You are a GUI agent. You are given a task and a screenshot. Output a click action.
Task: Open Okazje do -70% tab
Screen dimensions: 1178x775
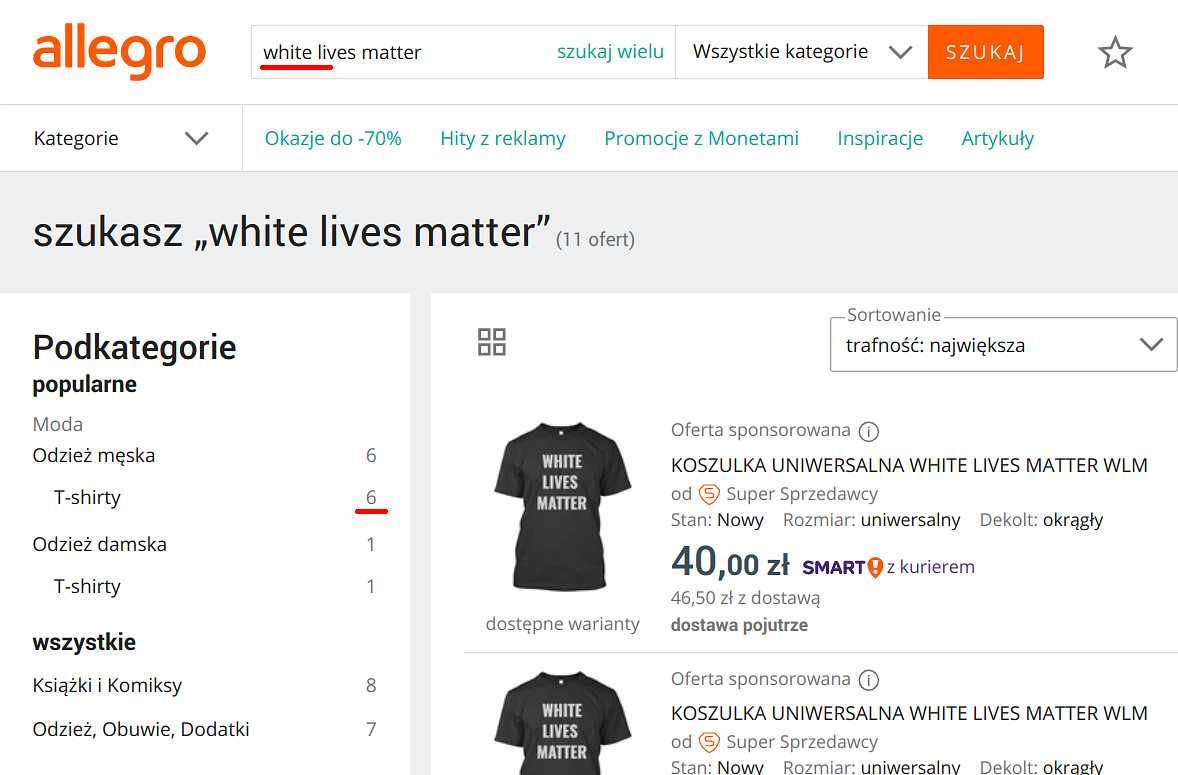333,138
